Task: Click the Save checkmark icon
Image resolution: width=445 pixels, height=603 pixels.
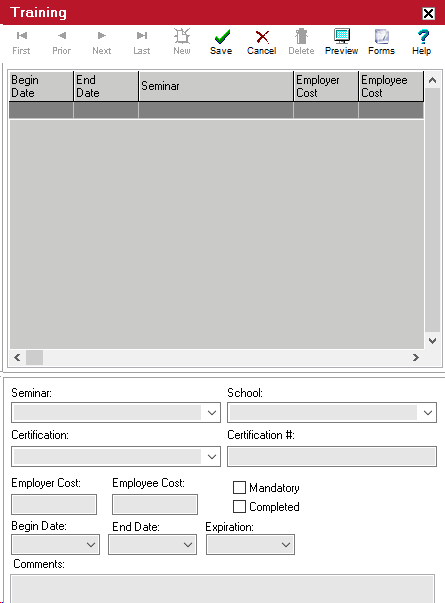Action: [x=222, y=37]
